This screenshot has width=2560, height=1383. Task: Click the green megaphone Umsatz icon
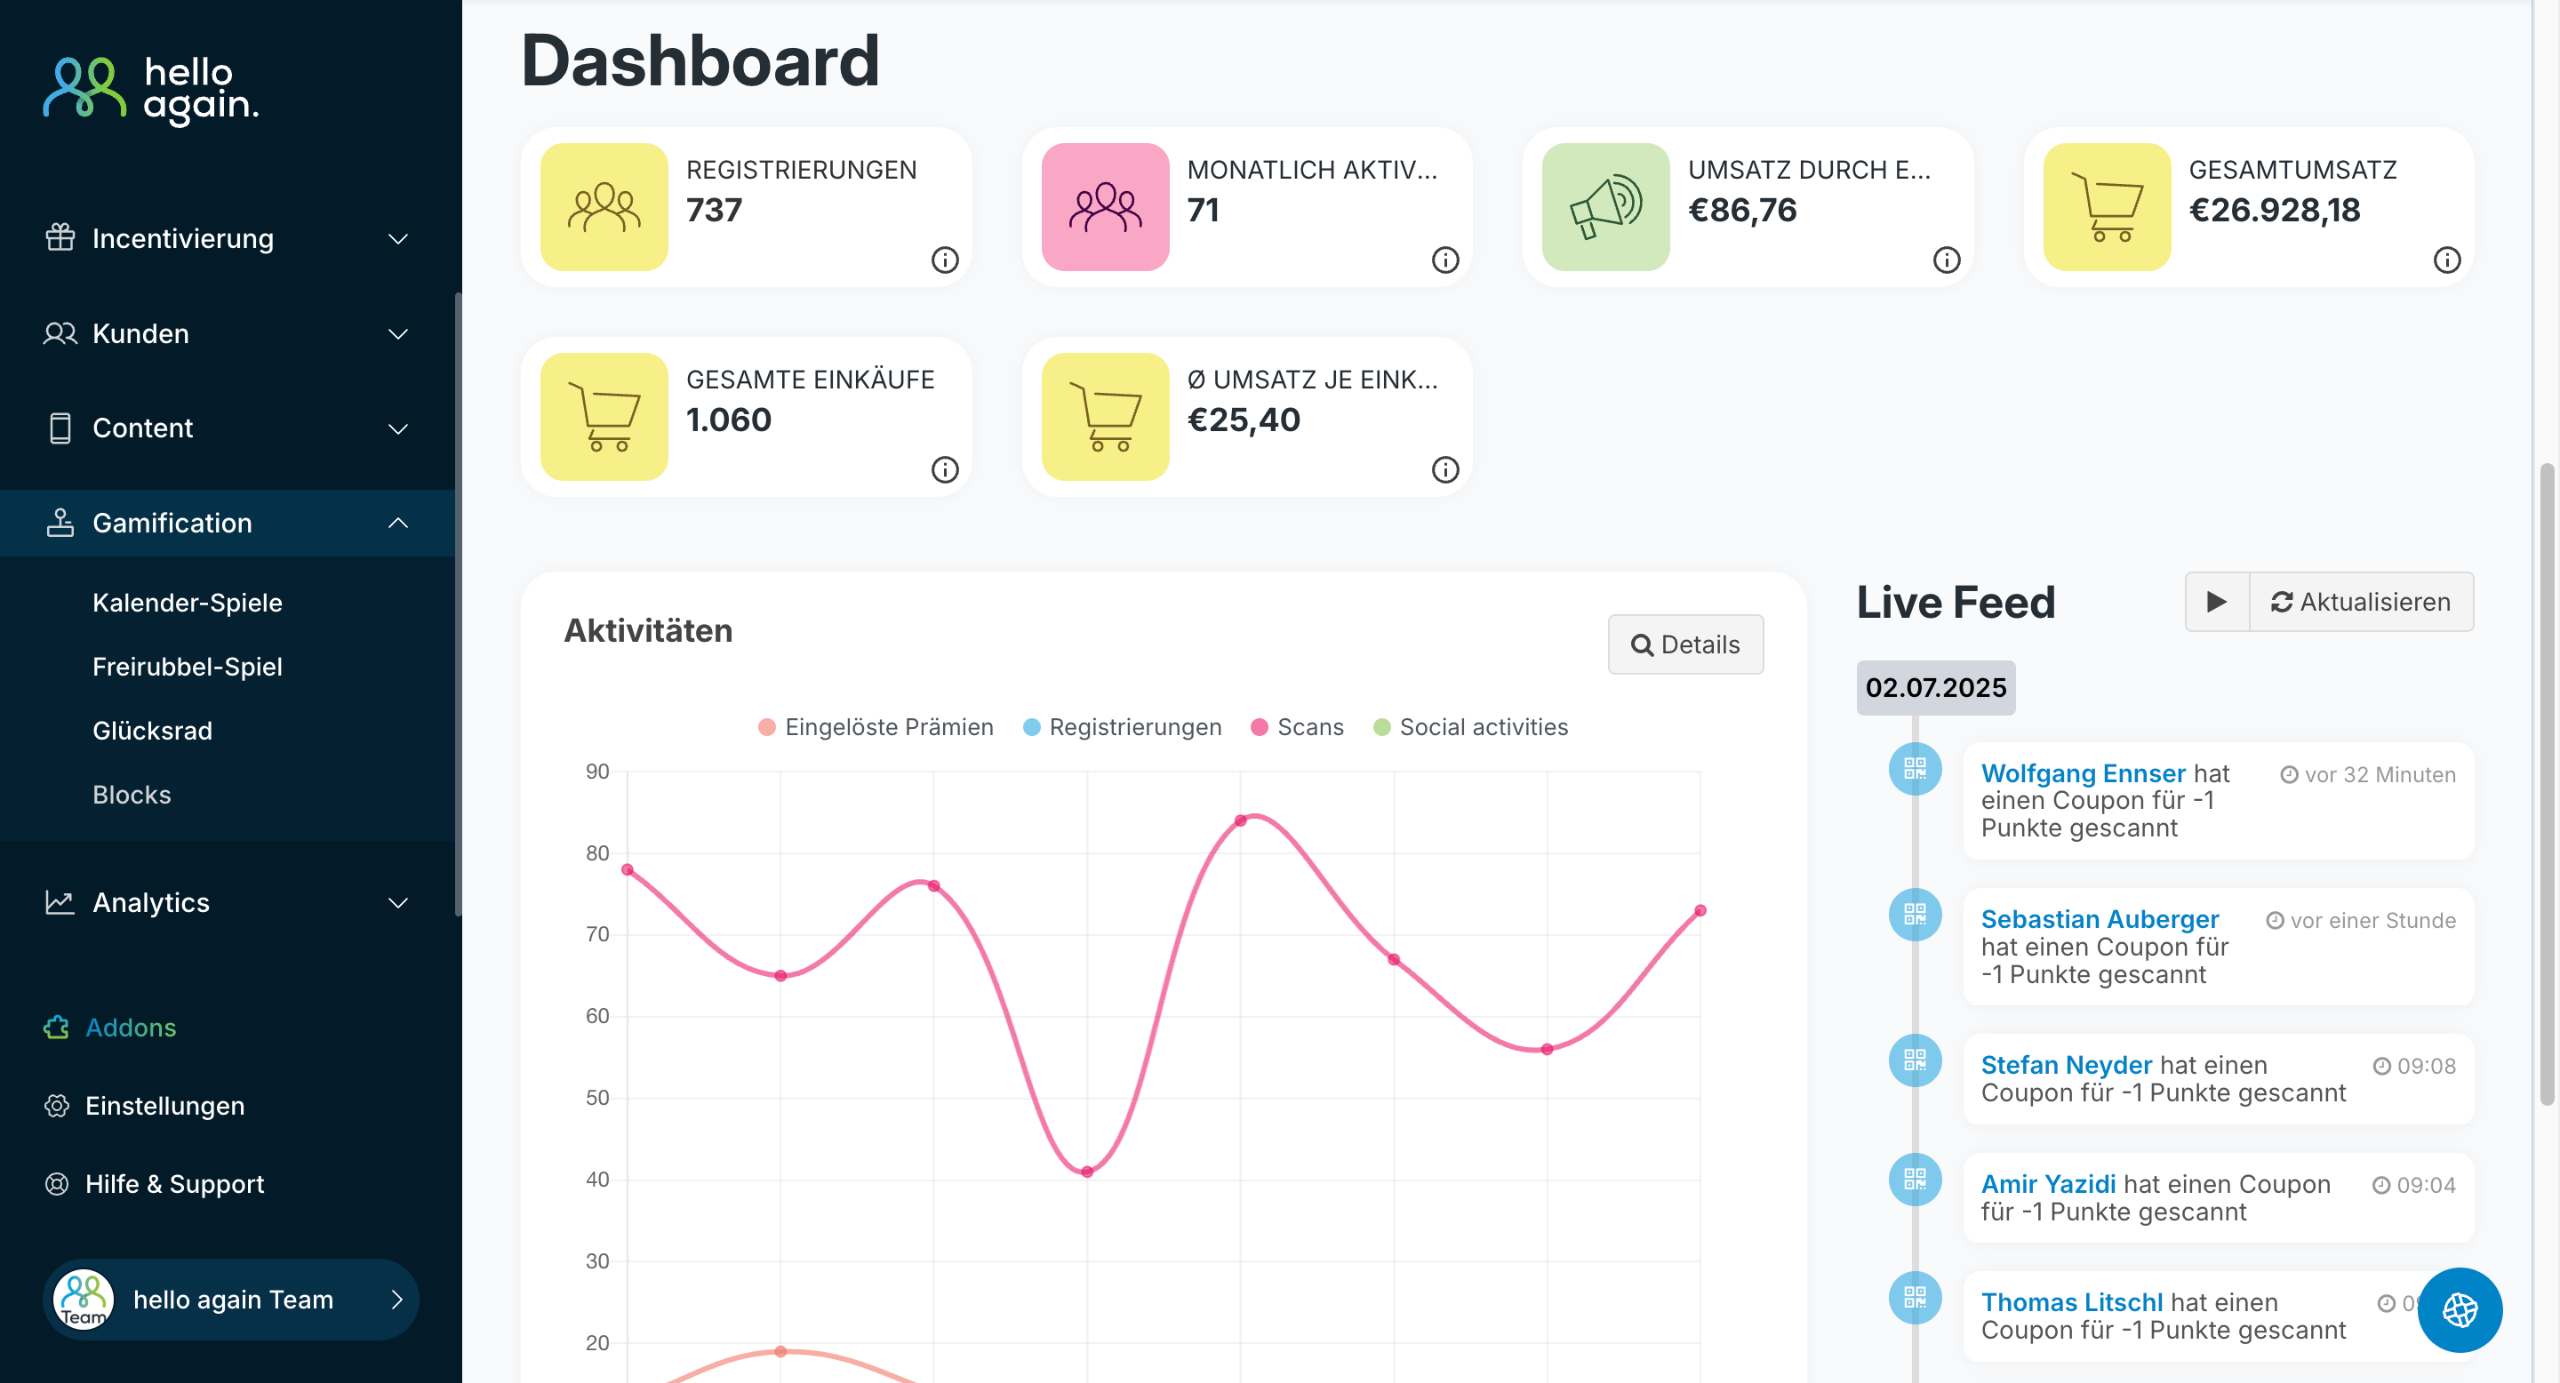[x=1605, y=207]
